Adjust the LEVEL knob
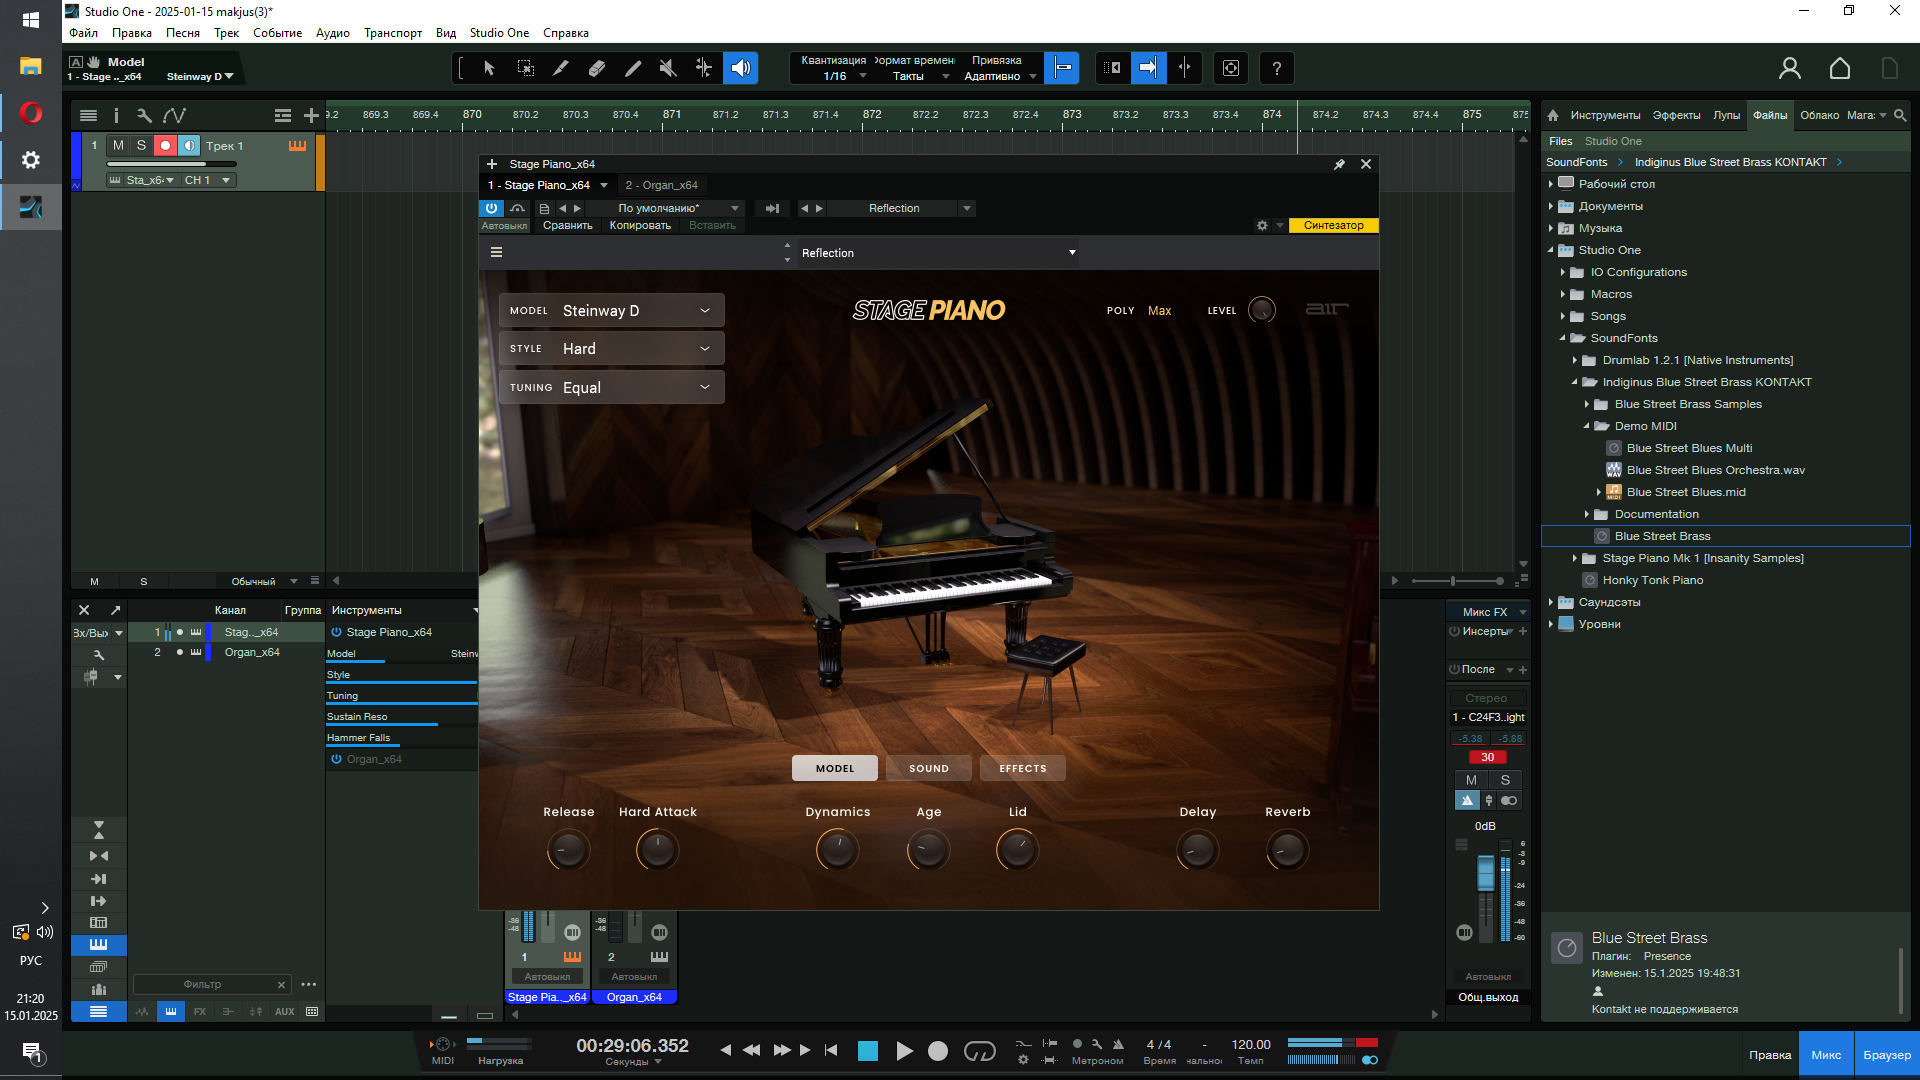Viewport: 1920px width, 1080px height. point(1262,310)
